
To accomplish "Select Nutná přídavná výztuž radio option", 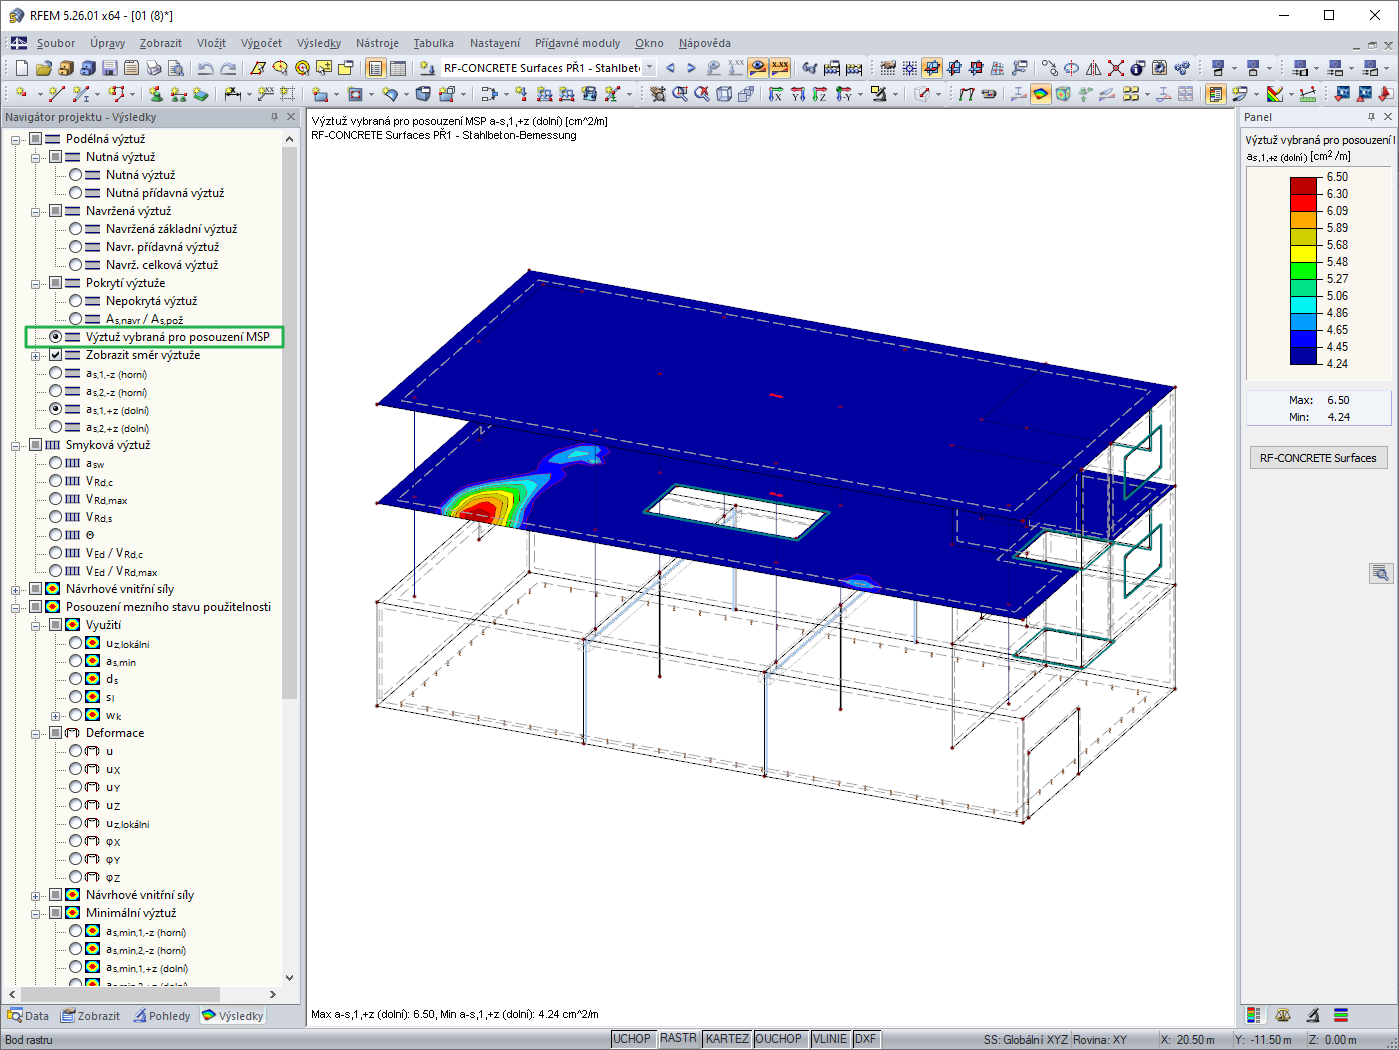I will [x=75, y=193].
